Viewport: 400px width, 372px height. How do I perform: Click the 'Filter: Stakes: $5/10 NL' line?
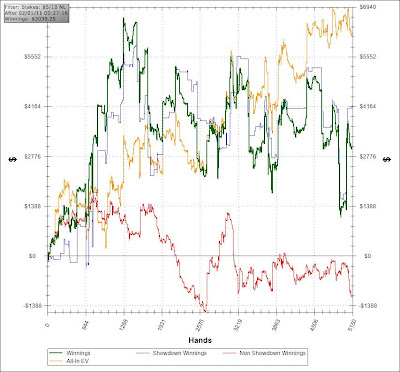coord(36,6)
